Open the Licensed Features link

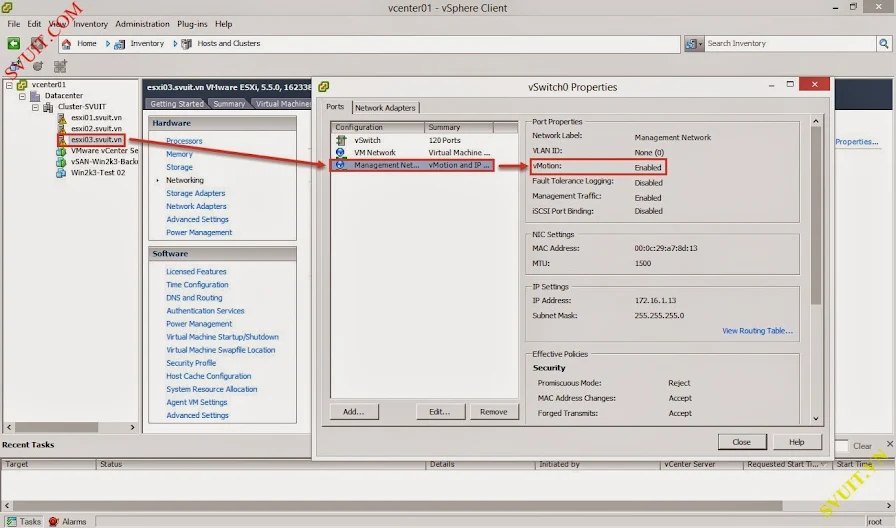[196, 271]
